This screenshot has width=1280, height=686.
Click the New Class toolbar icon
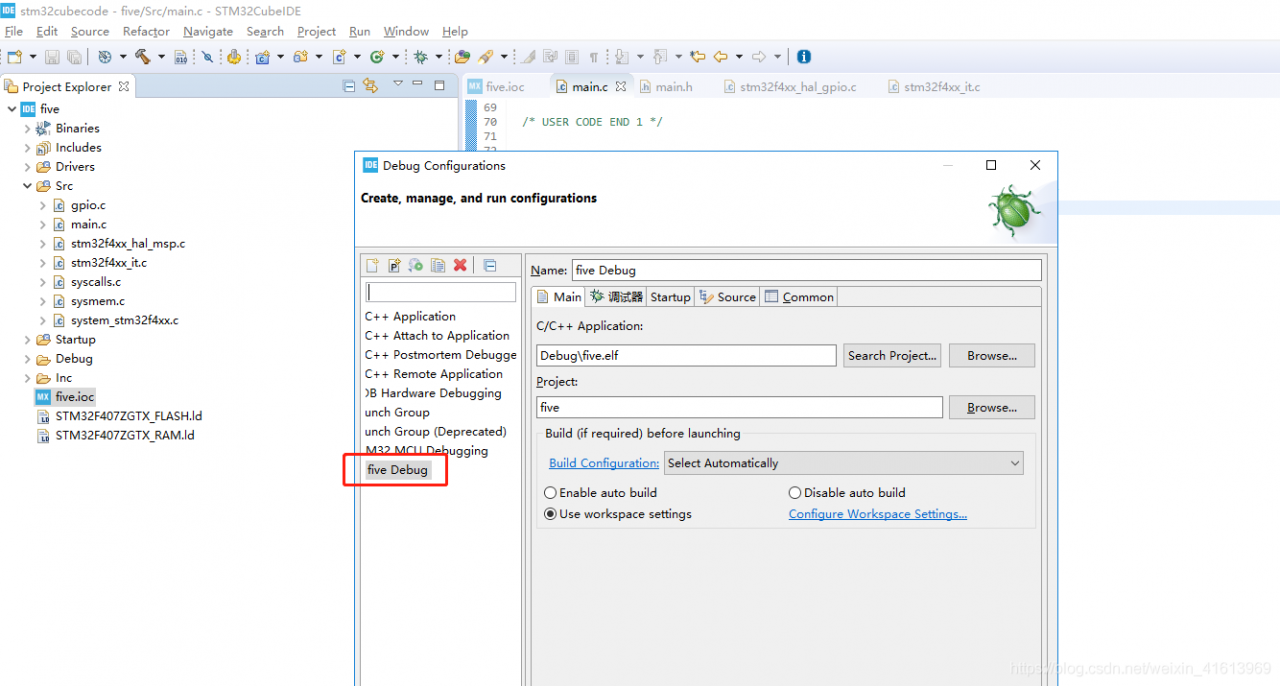point(377,57)
